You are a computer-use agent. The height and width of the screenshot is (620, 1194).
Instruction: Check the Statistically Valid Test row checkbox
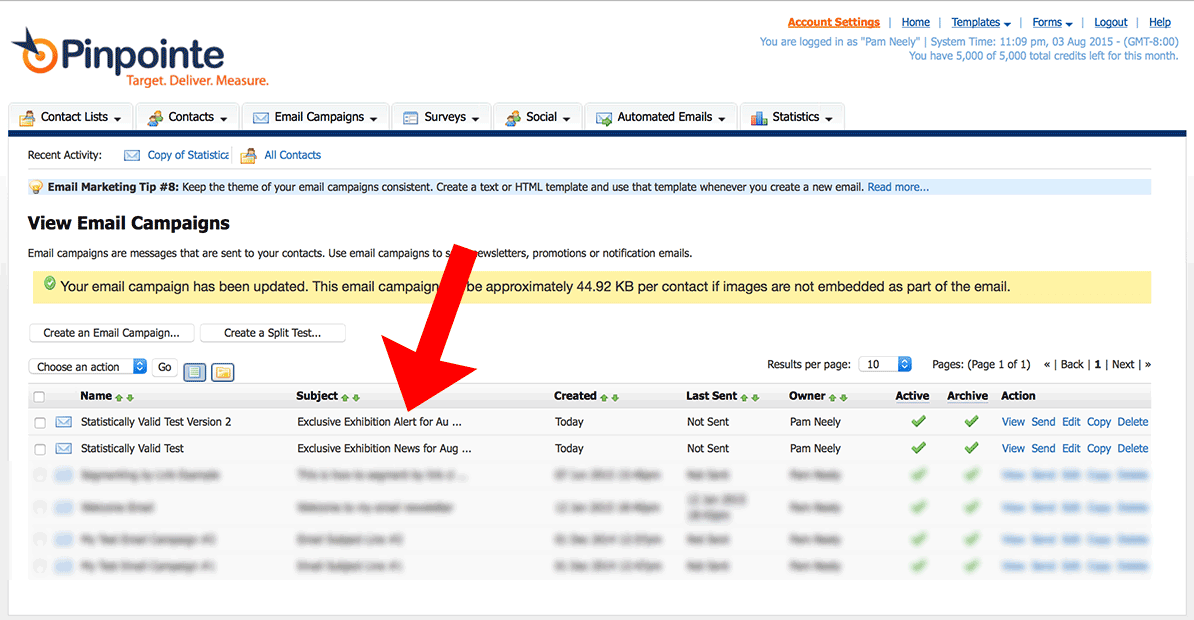coord(40,449)
